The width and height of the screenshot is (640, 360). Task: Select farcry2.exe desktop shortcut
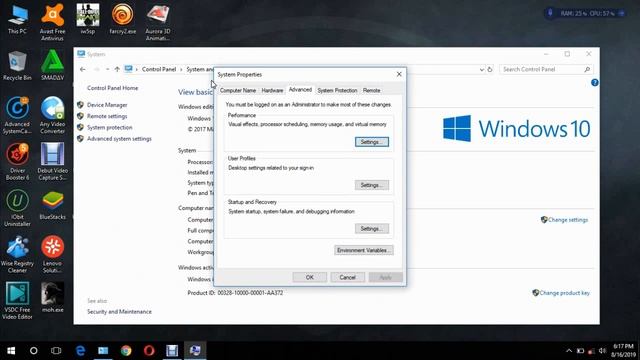coord(122,19)
